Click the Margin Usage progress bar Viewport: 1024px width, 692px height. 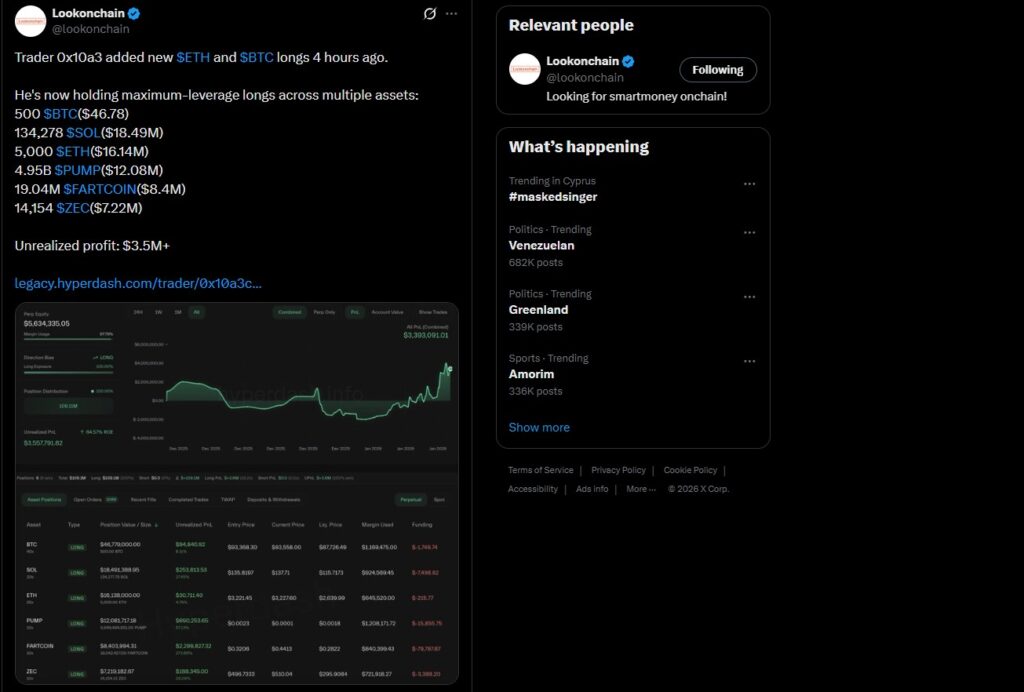pyautogui.click(x=68, y=340)
